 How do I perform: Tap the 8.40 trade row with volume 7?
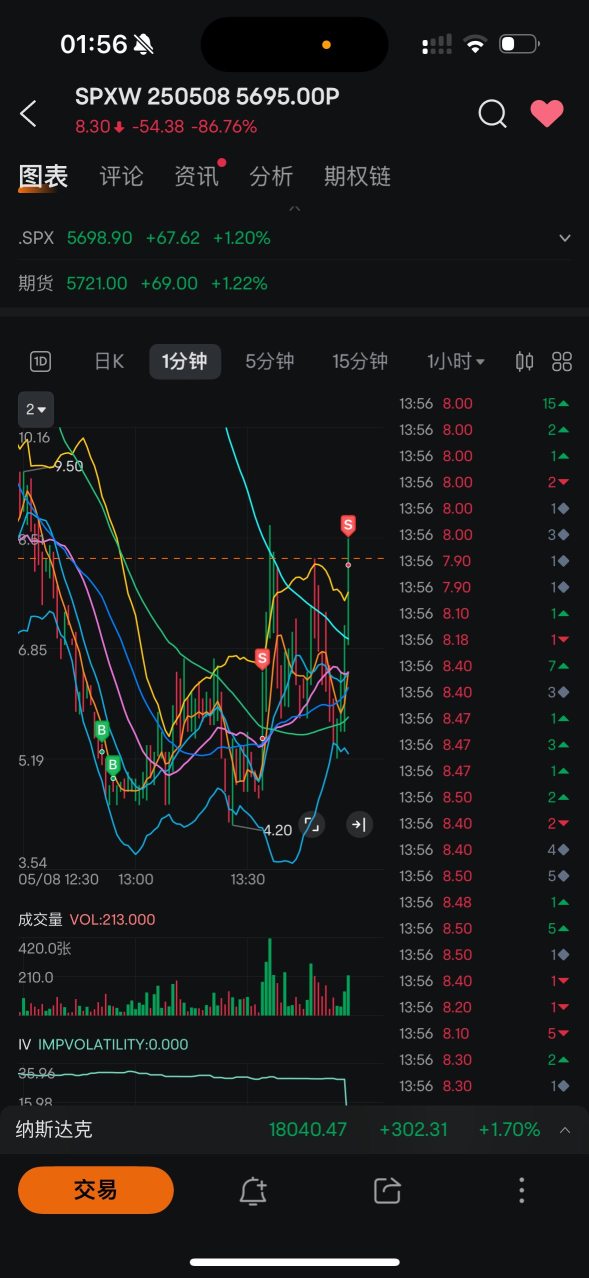(x=485, y=666)
